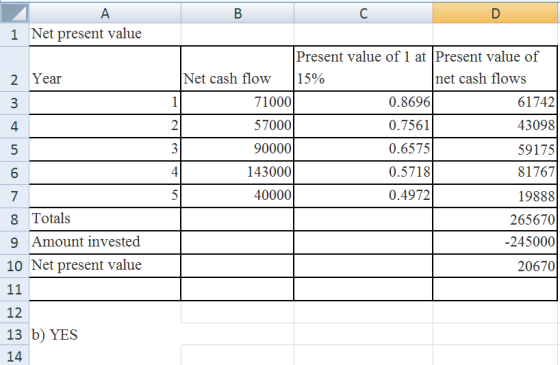Select discount factor cell 0.7561
Viewport: 560px width, 365px height.
point(363,126)
